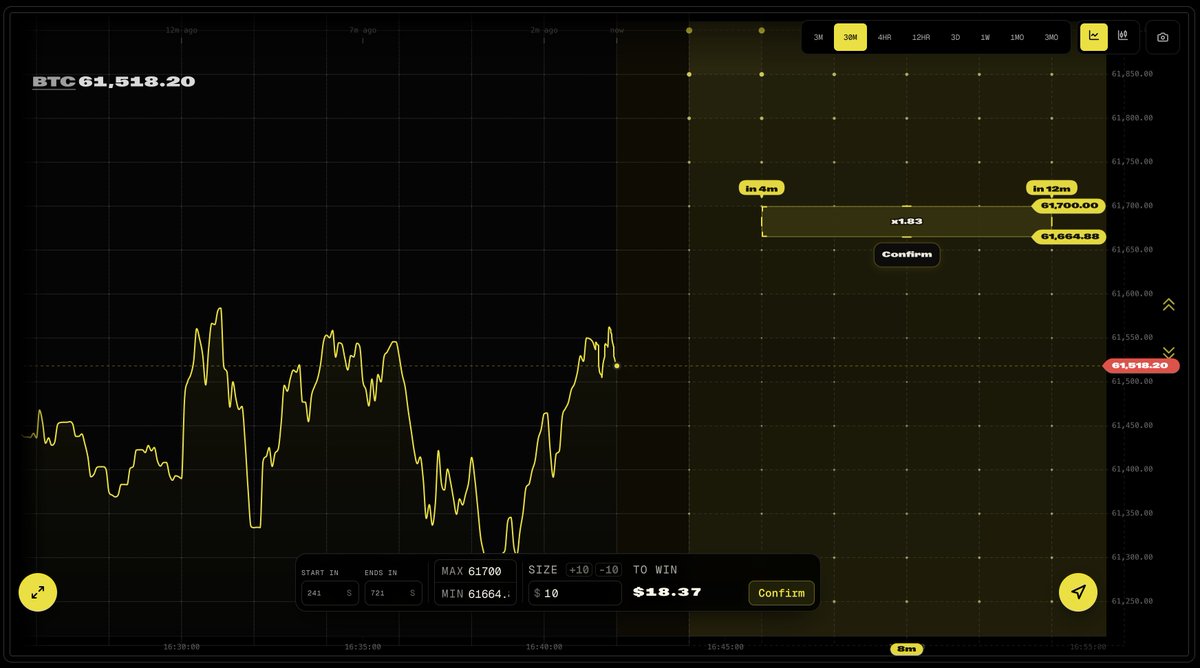The image size is (1200, 668).
Task: Select the 3MO timeframe
Action: (x=1051, y=37)
